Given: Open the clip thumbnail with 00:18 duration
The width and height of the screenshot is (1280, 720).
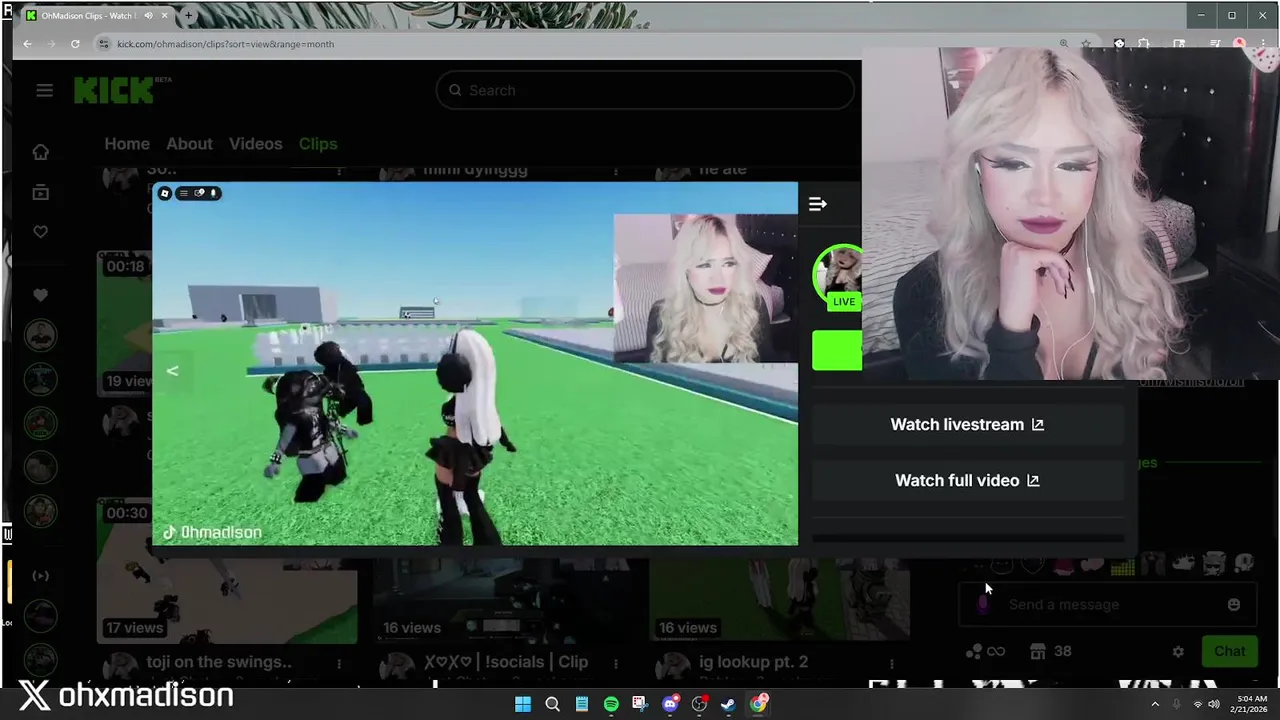Looking at the screenshot, I should point(125,323).
